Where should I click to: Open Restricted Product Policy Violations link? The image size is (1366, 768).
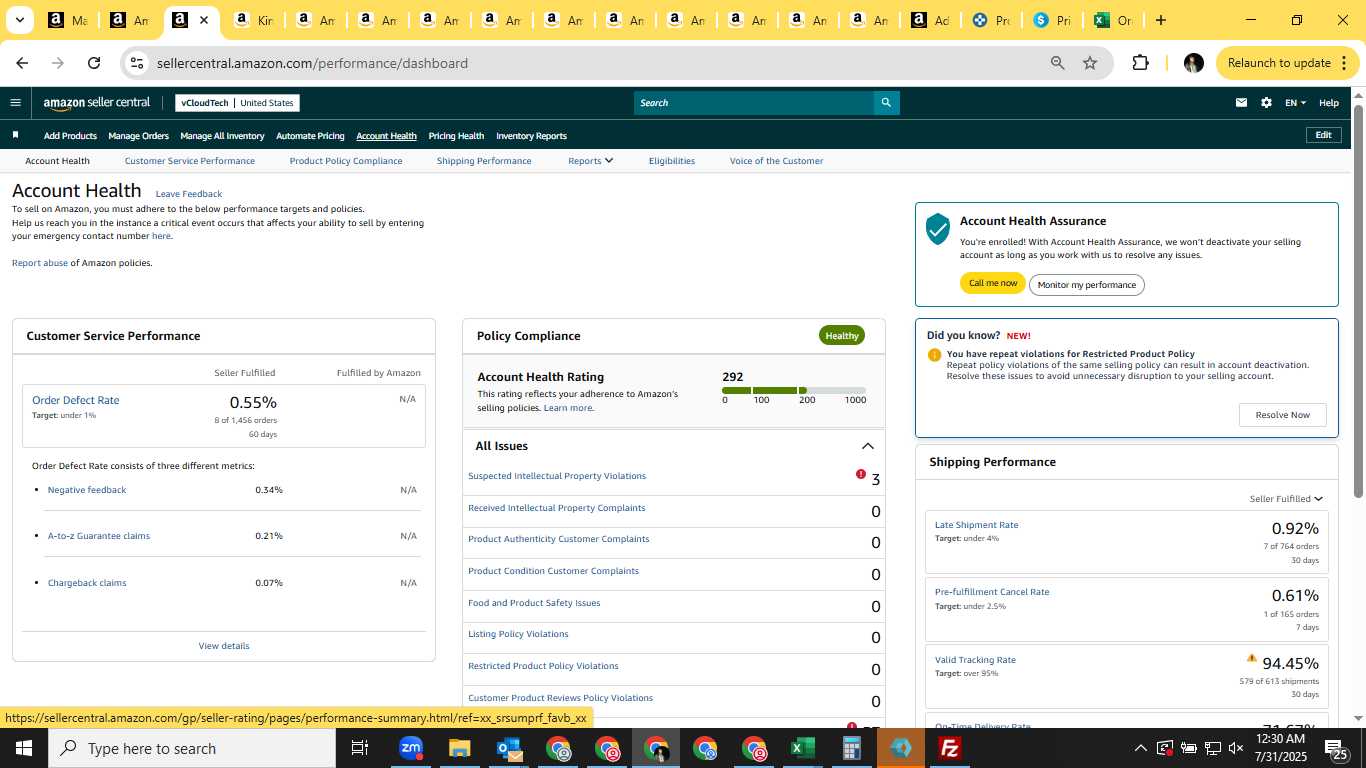tap(543, 666)
